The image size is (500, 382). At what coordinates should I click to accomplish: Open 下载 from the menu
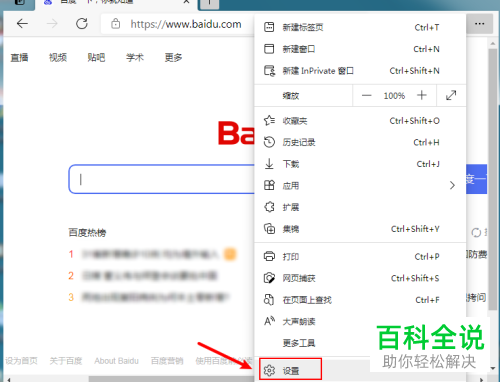pyautogui.click(x=360, y=164)
